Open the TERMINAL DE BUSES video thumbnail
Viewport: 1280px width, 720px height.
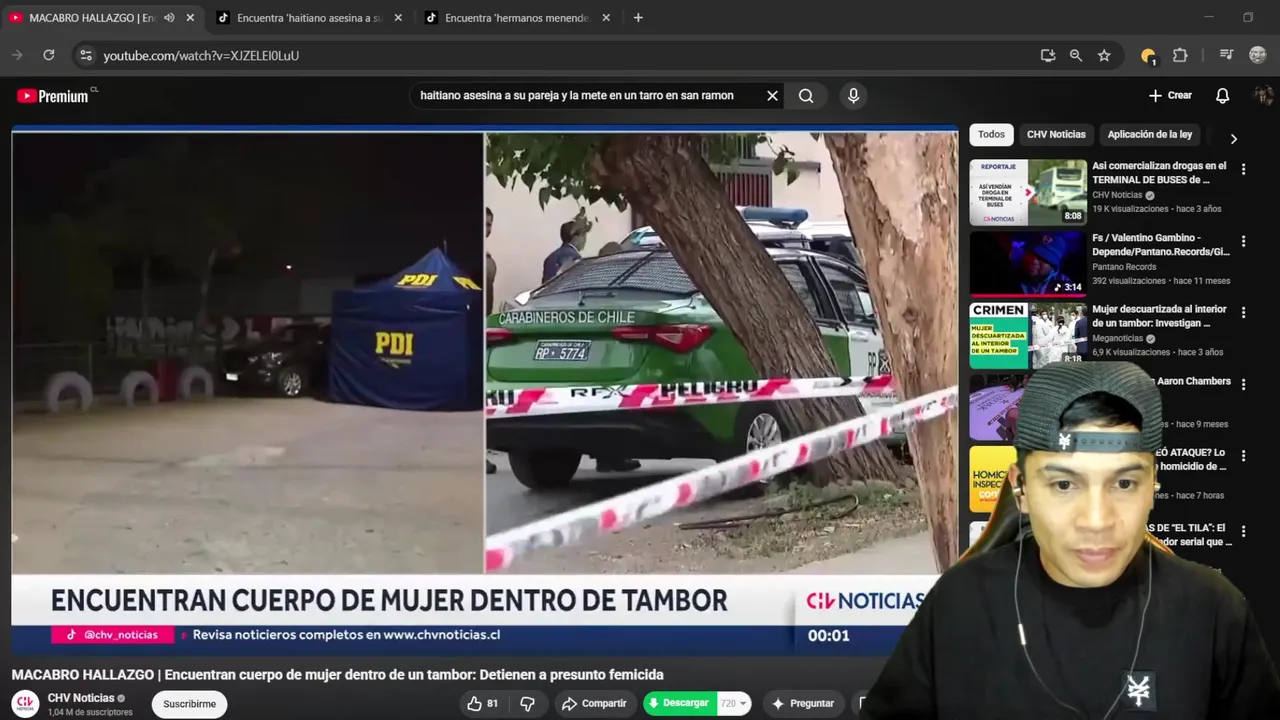point(1028,192)
